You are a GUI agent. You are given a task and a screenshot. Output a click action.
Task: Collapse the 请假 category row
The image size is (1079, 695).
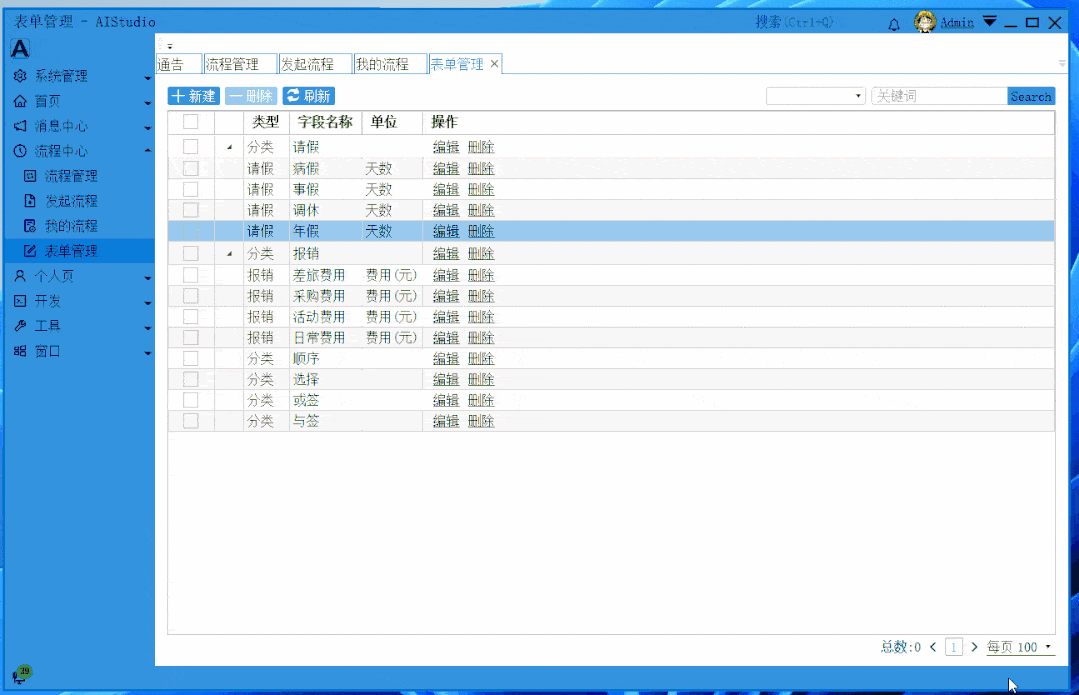tap(228, 145)
